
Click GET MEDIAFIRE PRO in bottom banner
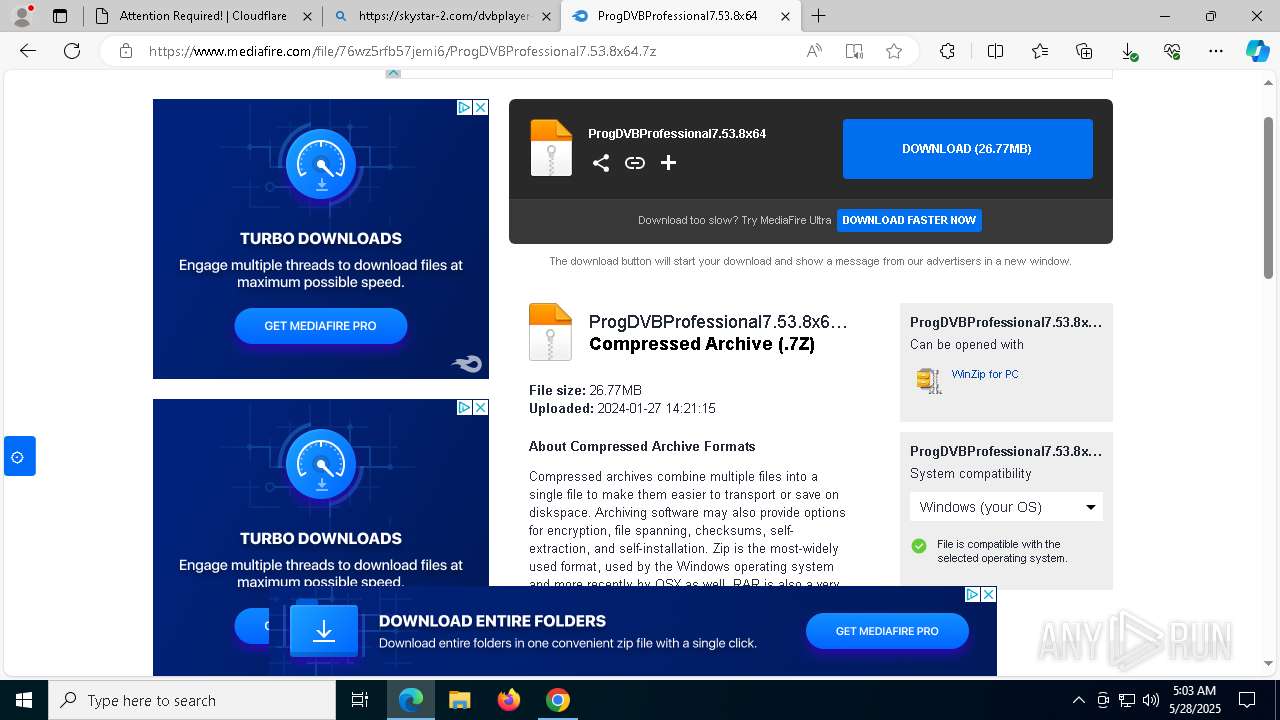point(887,631)
